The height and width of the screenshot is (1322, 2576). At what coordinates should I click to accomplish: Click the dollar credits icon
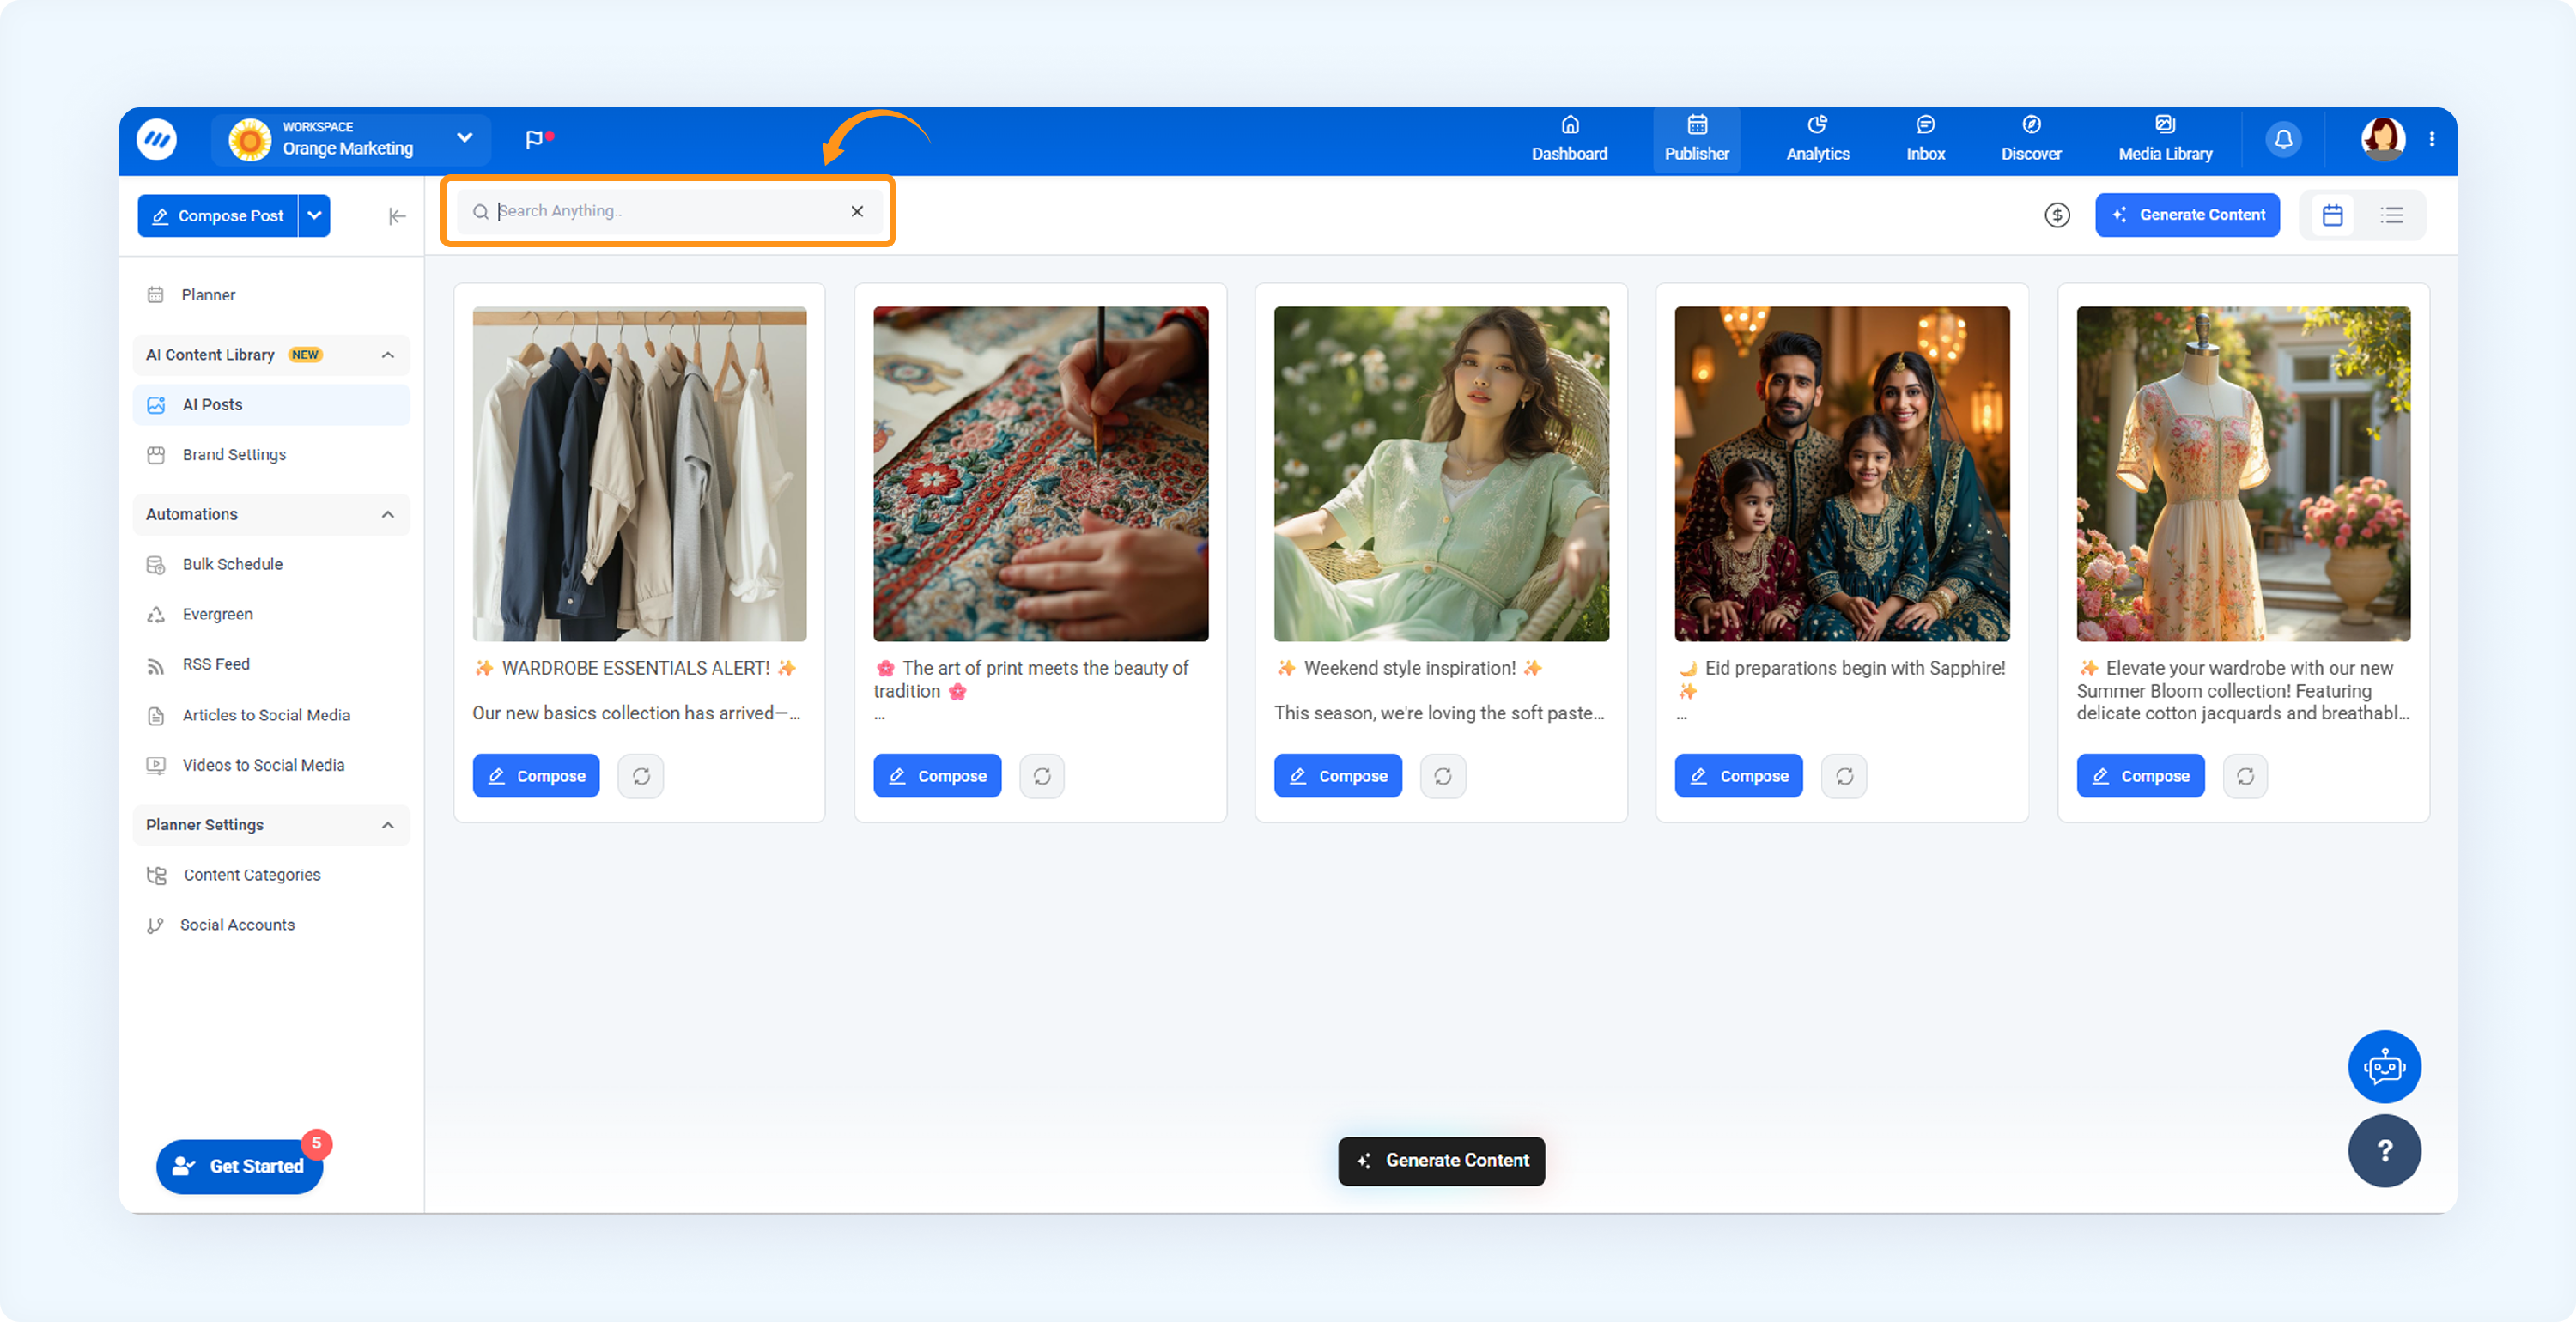coord(2057,215)
